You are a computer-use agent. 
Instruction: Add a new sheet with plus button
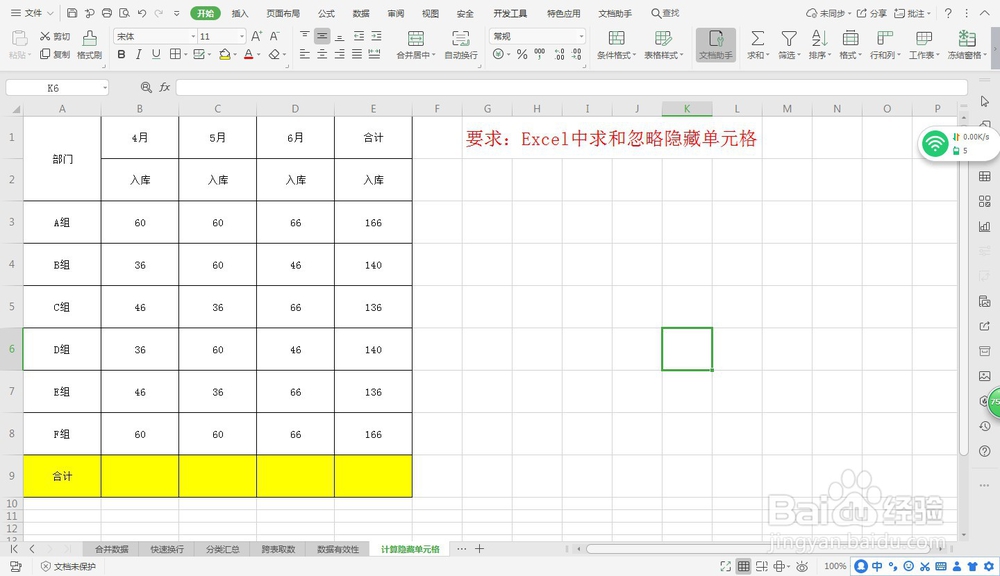coord(480,549)
